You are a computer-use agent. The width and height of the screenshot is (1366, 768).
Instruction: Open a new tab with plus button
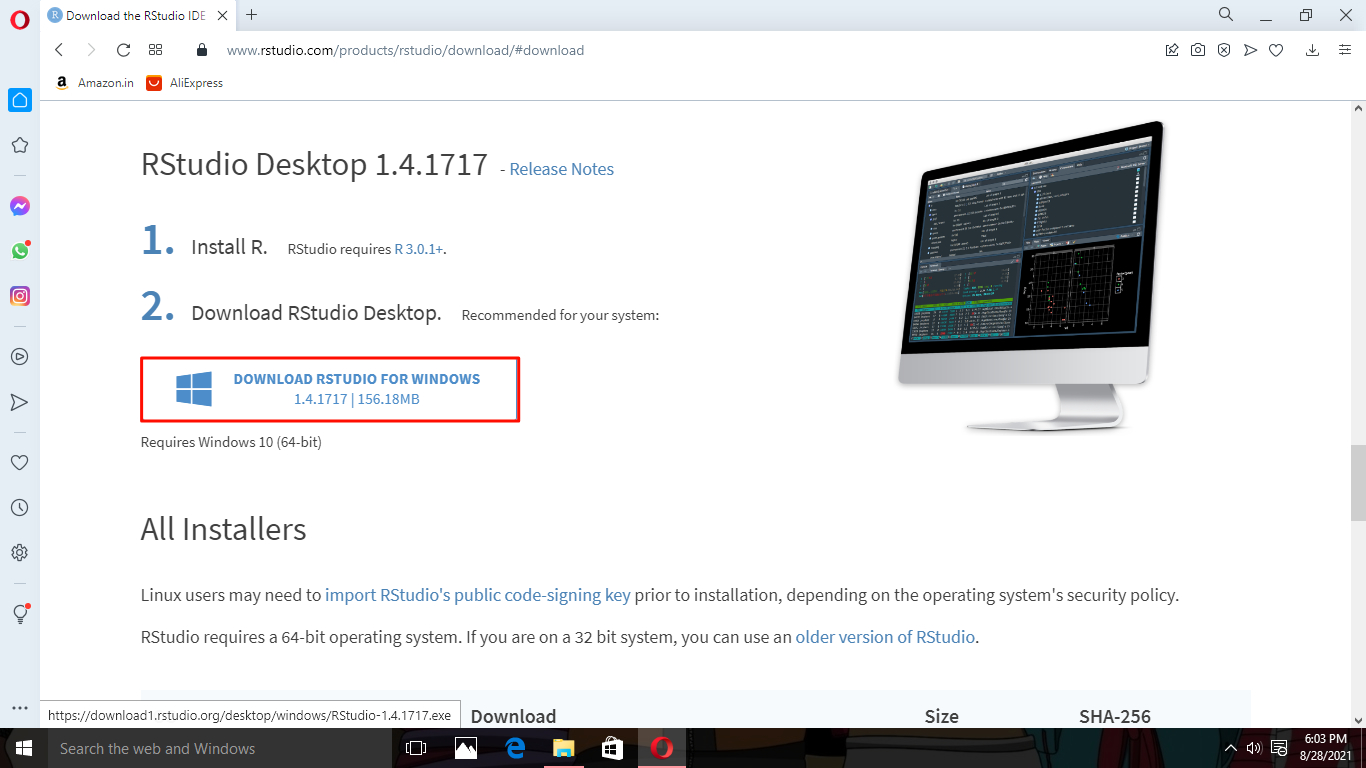coord(251,15)
